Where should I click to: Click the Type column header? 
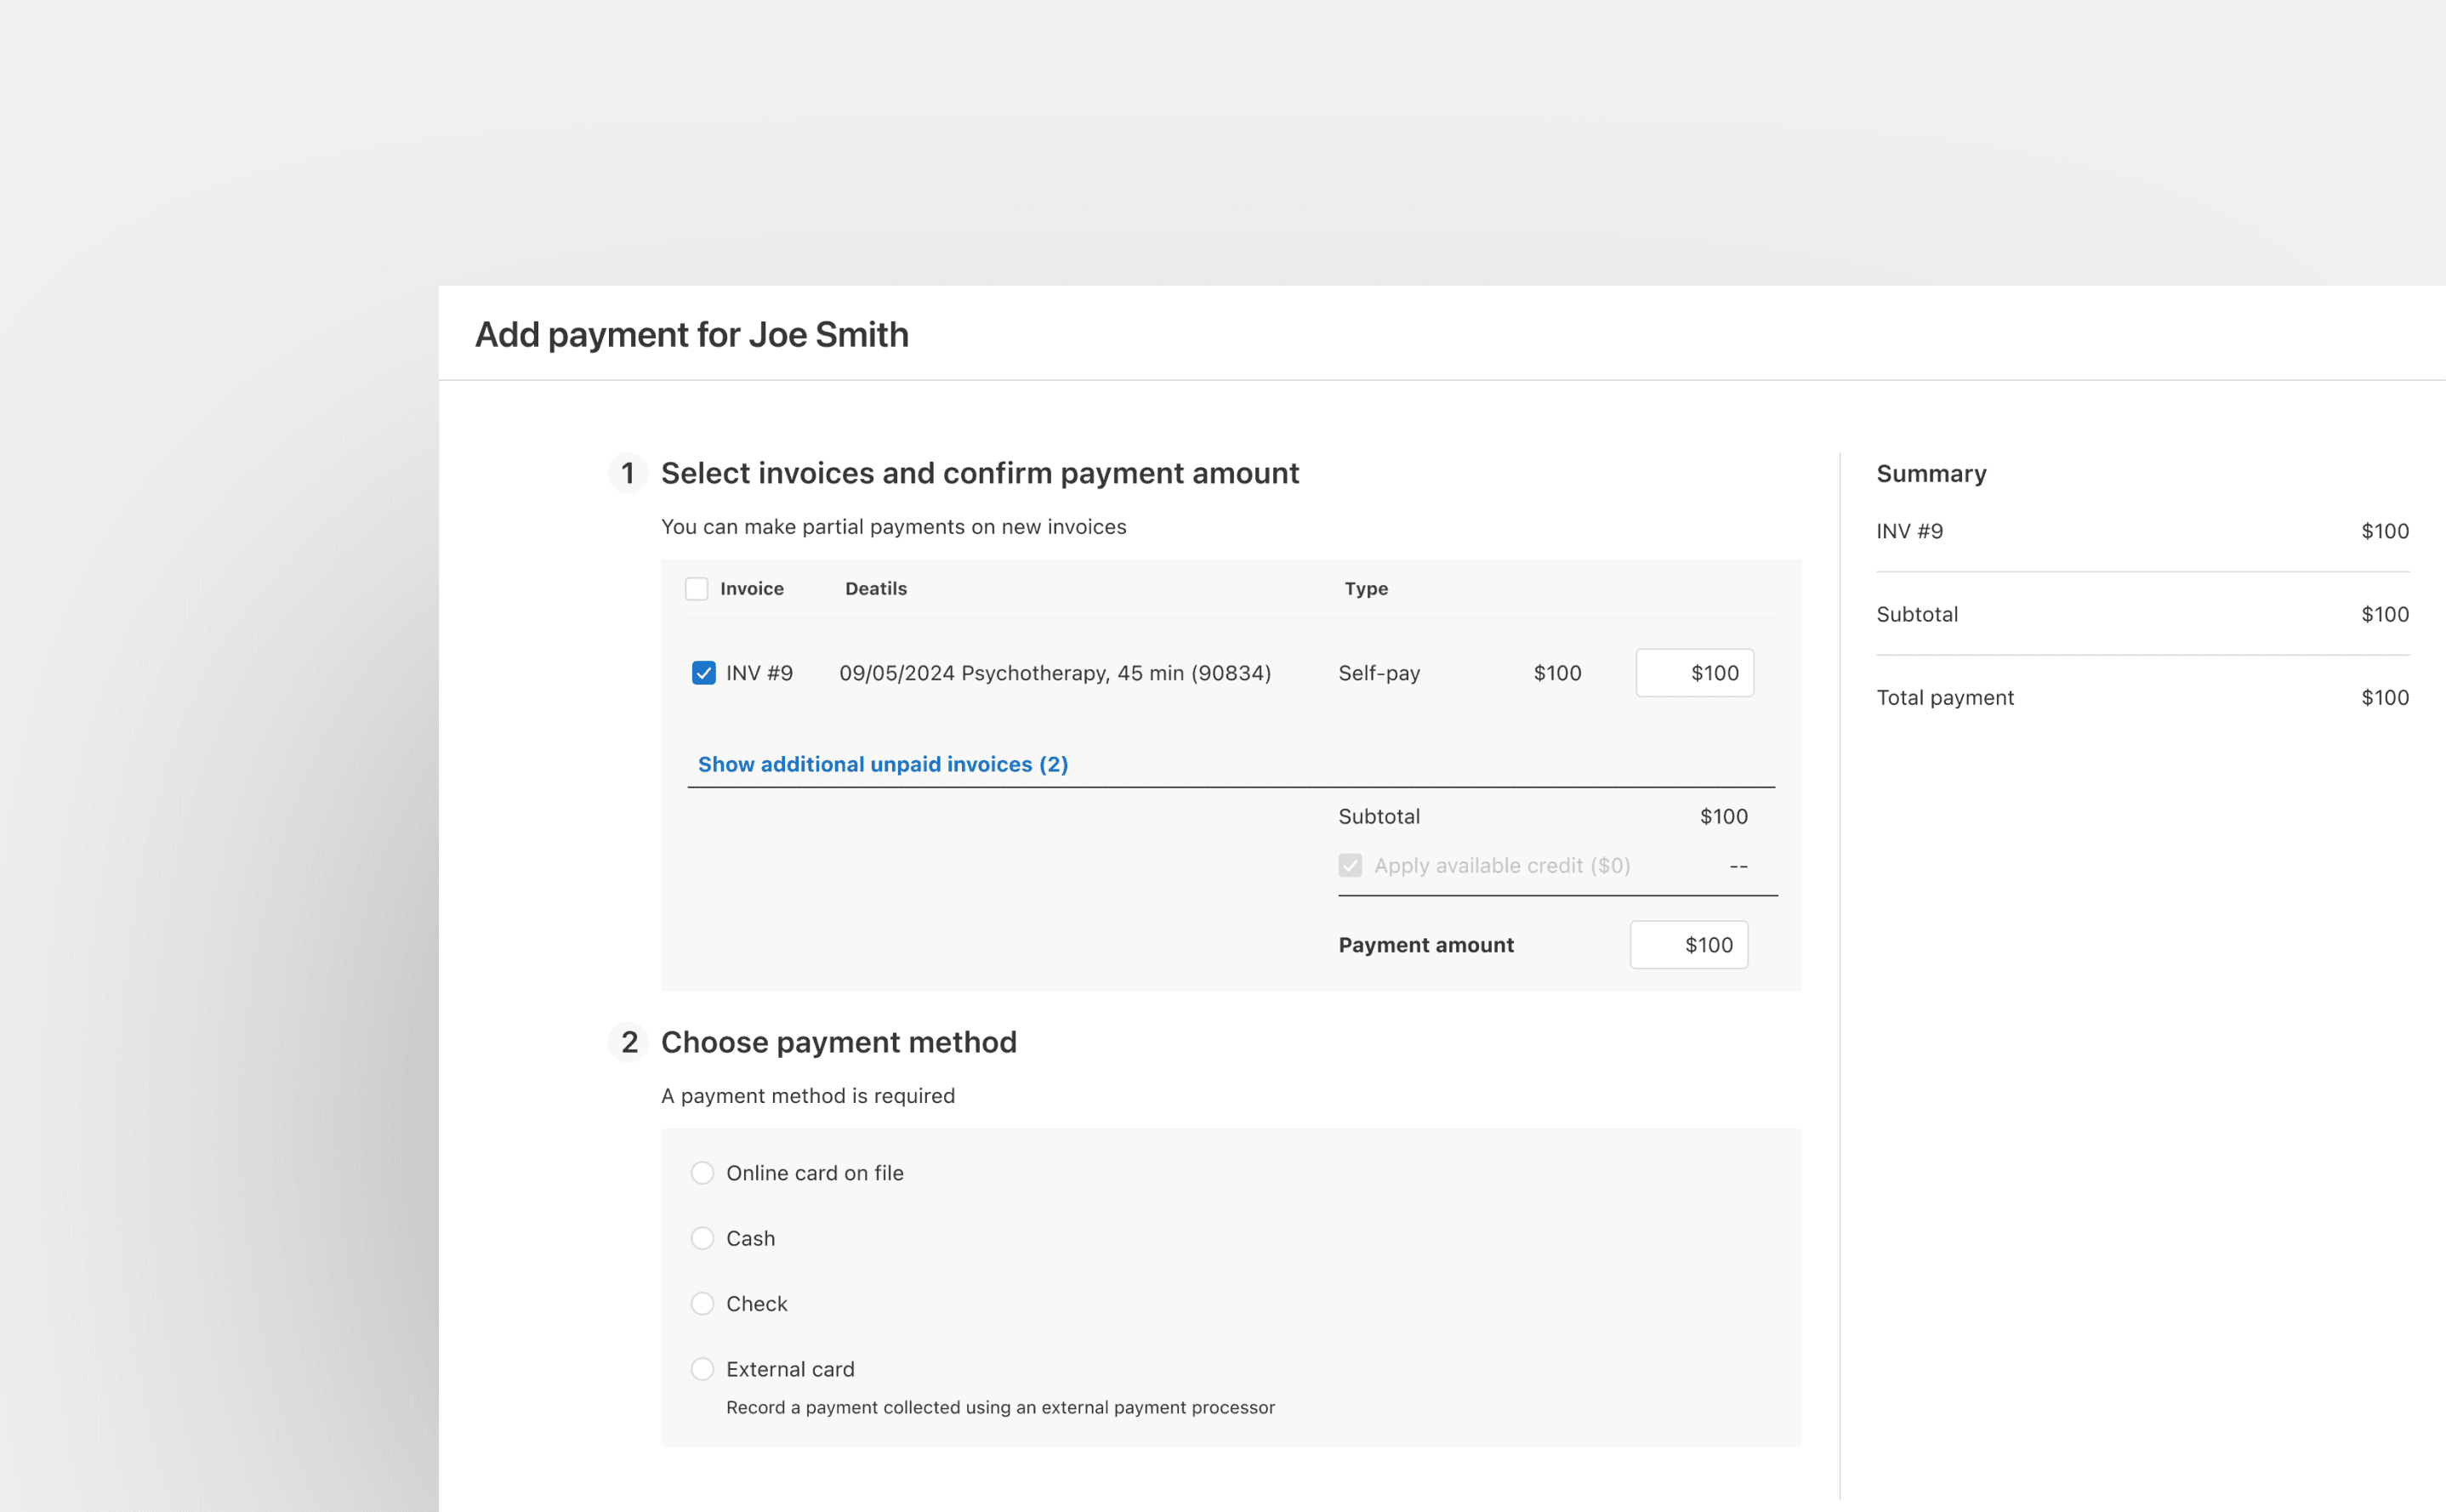pyautogui.click(x=1365, y=589)
